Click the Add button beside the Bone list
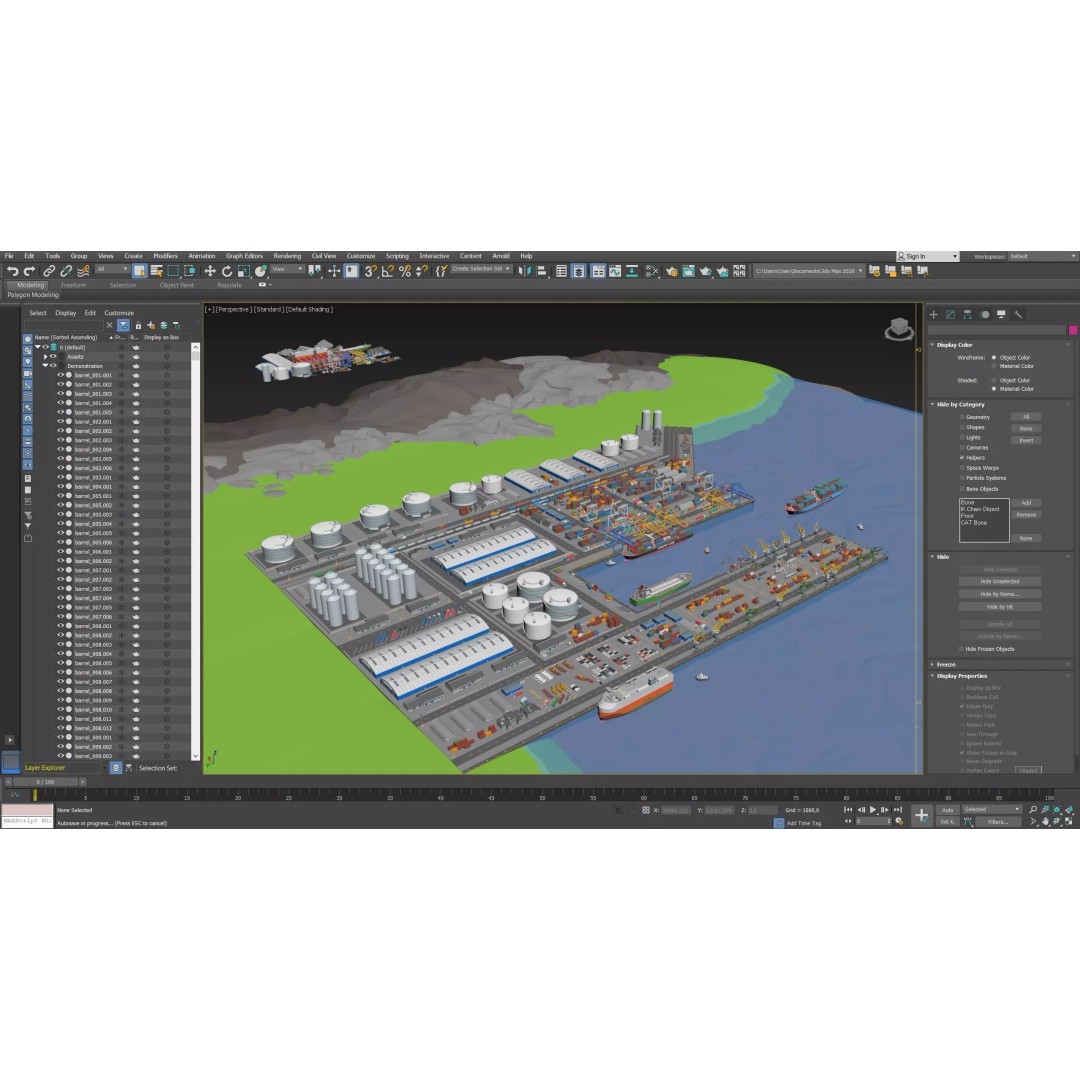 click(x=1026, y=503)
